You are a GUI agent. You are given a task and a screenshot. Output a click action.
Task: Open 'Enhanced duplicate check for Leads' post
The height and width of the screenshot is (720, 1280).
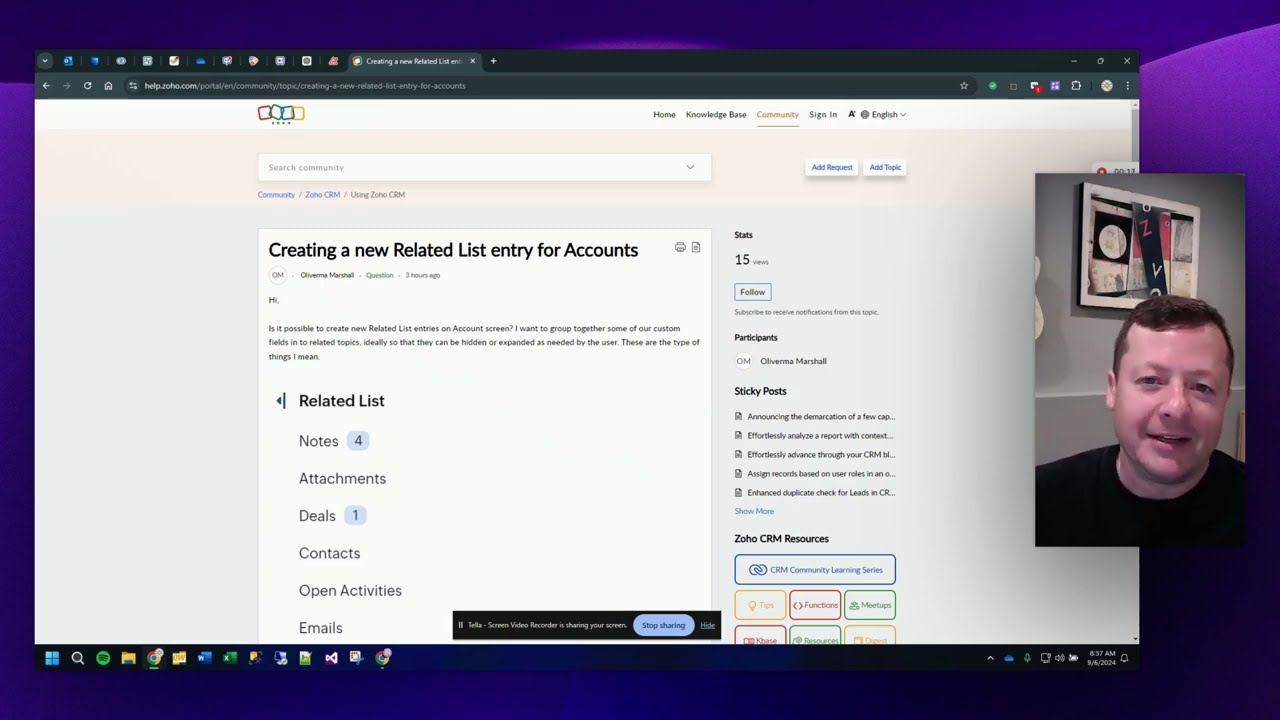(x=820, y=492)
